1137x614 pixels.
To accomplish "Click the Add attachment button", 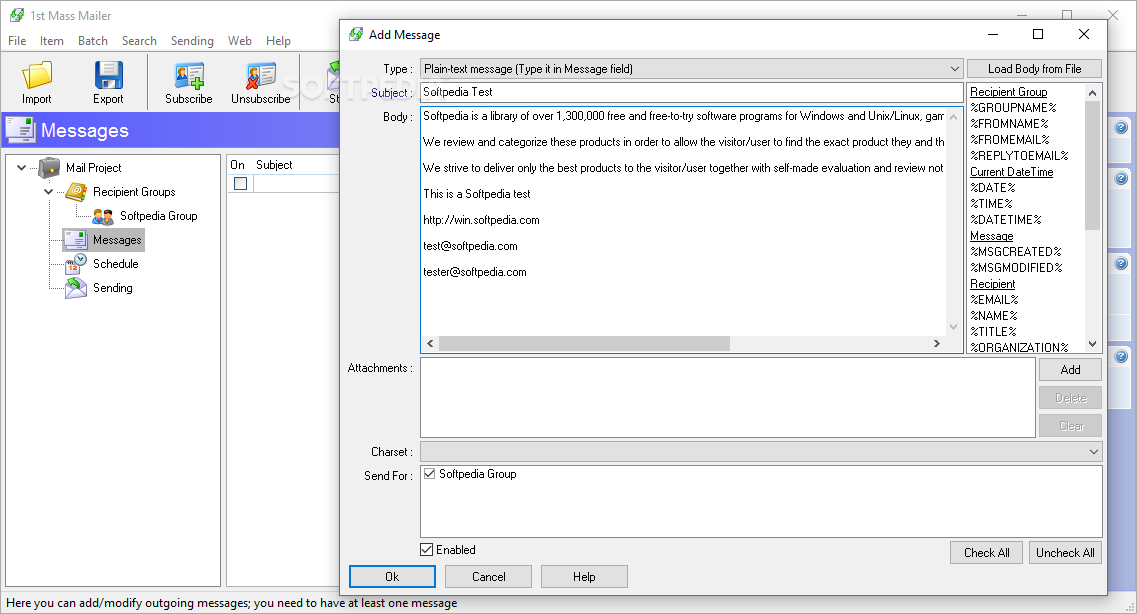I will pos(1070,370).
